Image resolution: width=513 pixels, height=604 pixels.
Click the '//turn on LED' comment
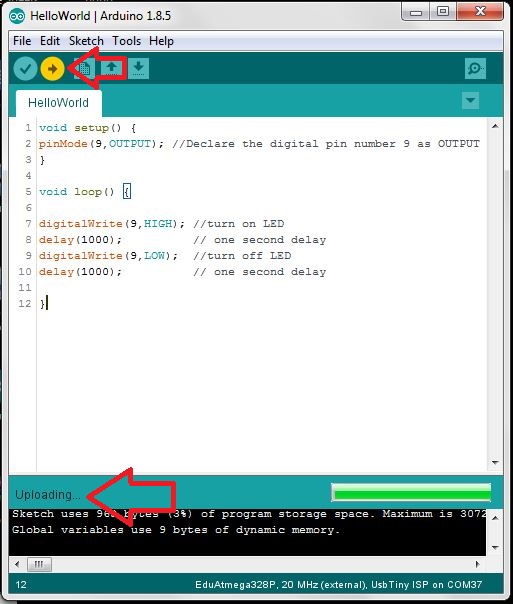pos(239,224)
